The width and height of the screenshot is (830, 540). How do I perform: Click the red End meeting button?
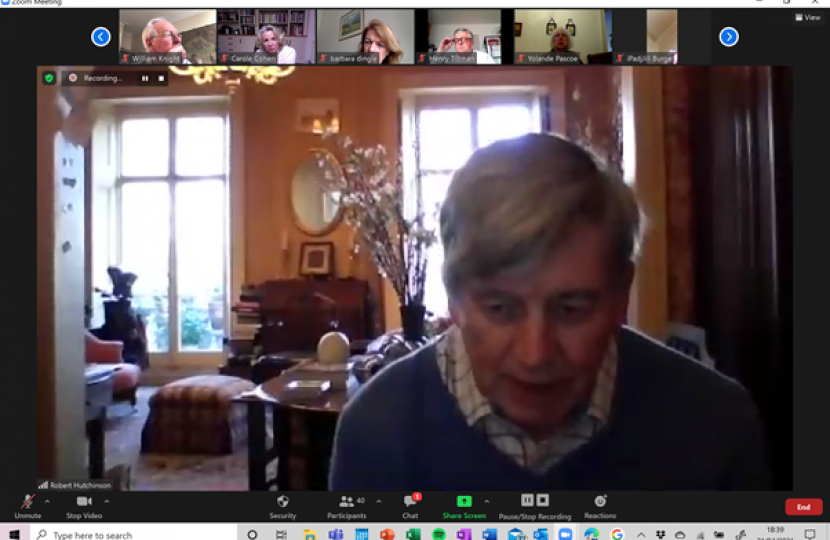[803, 507]
